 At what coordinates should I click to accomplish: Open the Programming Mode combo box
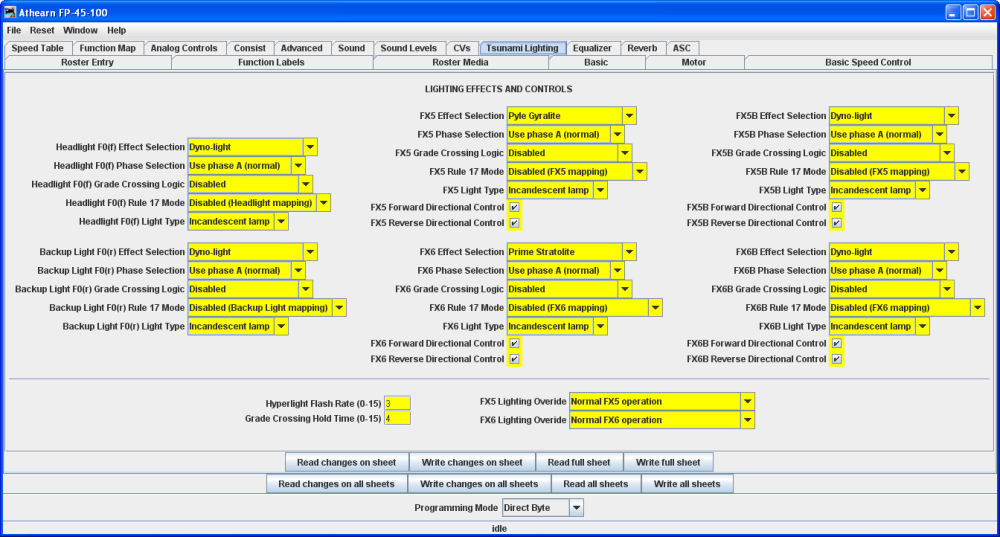point(575,508)
